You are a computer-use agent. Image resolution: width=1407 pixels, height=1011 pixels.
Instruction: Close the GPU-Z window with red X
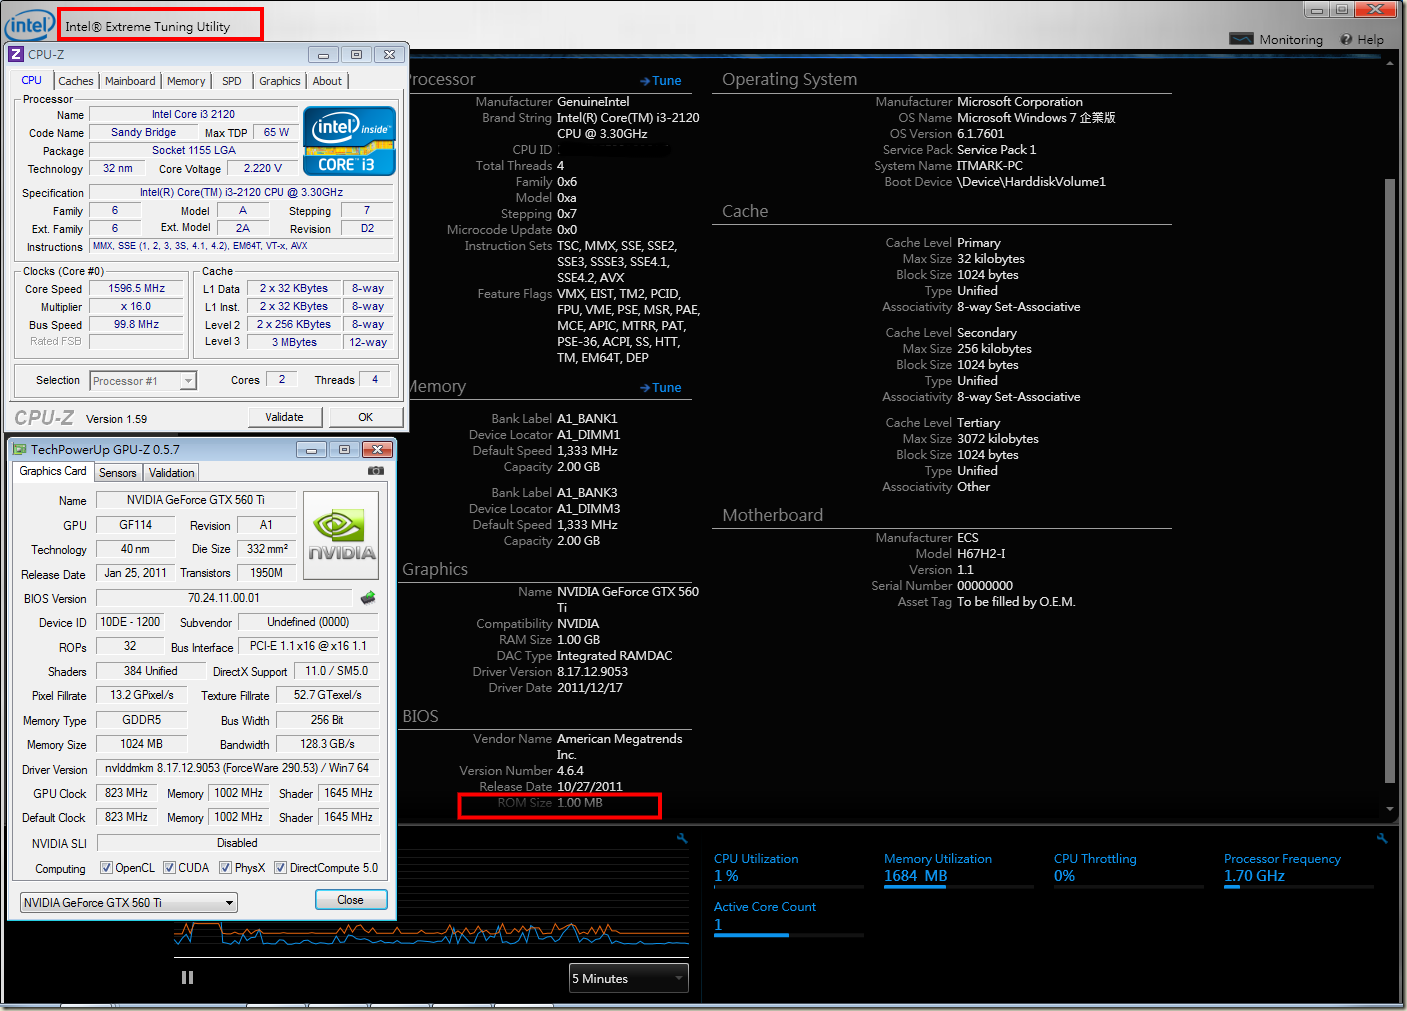pyautogui.click(x=377, y=450)
